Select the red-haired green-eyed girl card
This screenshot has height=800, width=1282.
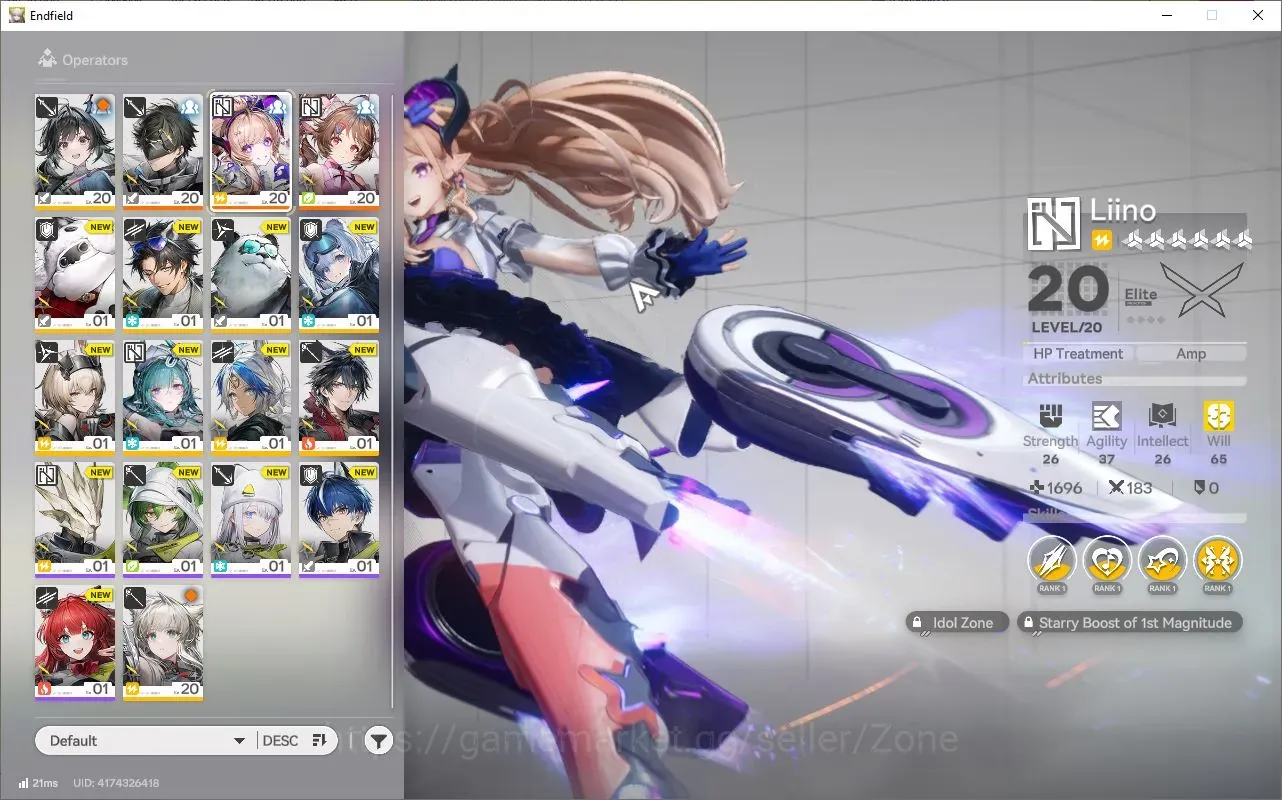pyautogui.click(x=75, y=643)
